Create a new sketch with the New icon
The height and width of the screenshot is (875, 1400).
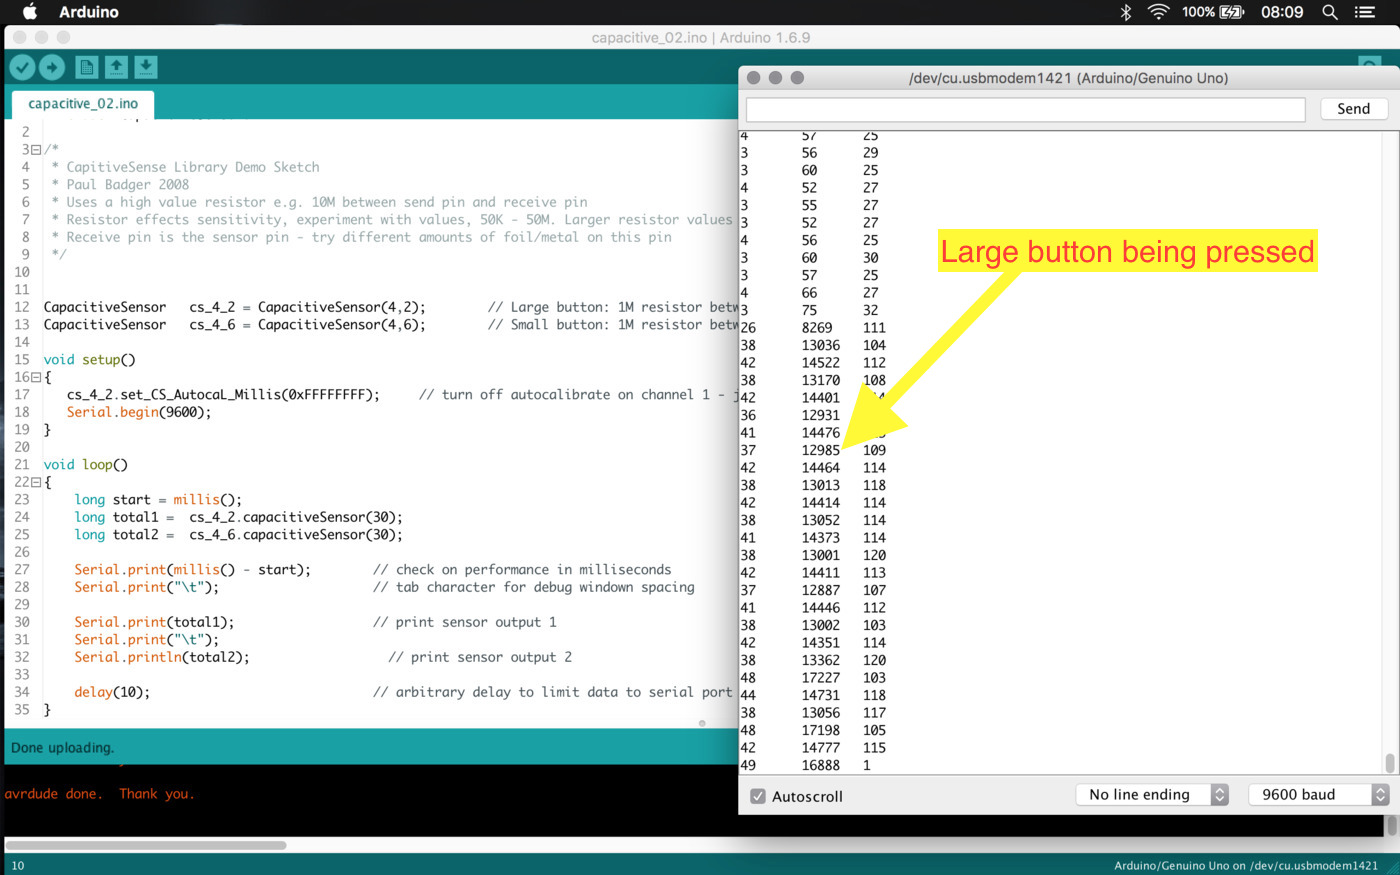[87, 67]
